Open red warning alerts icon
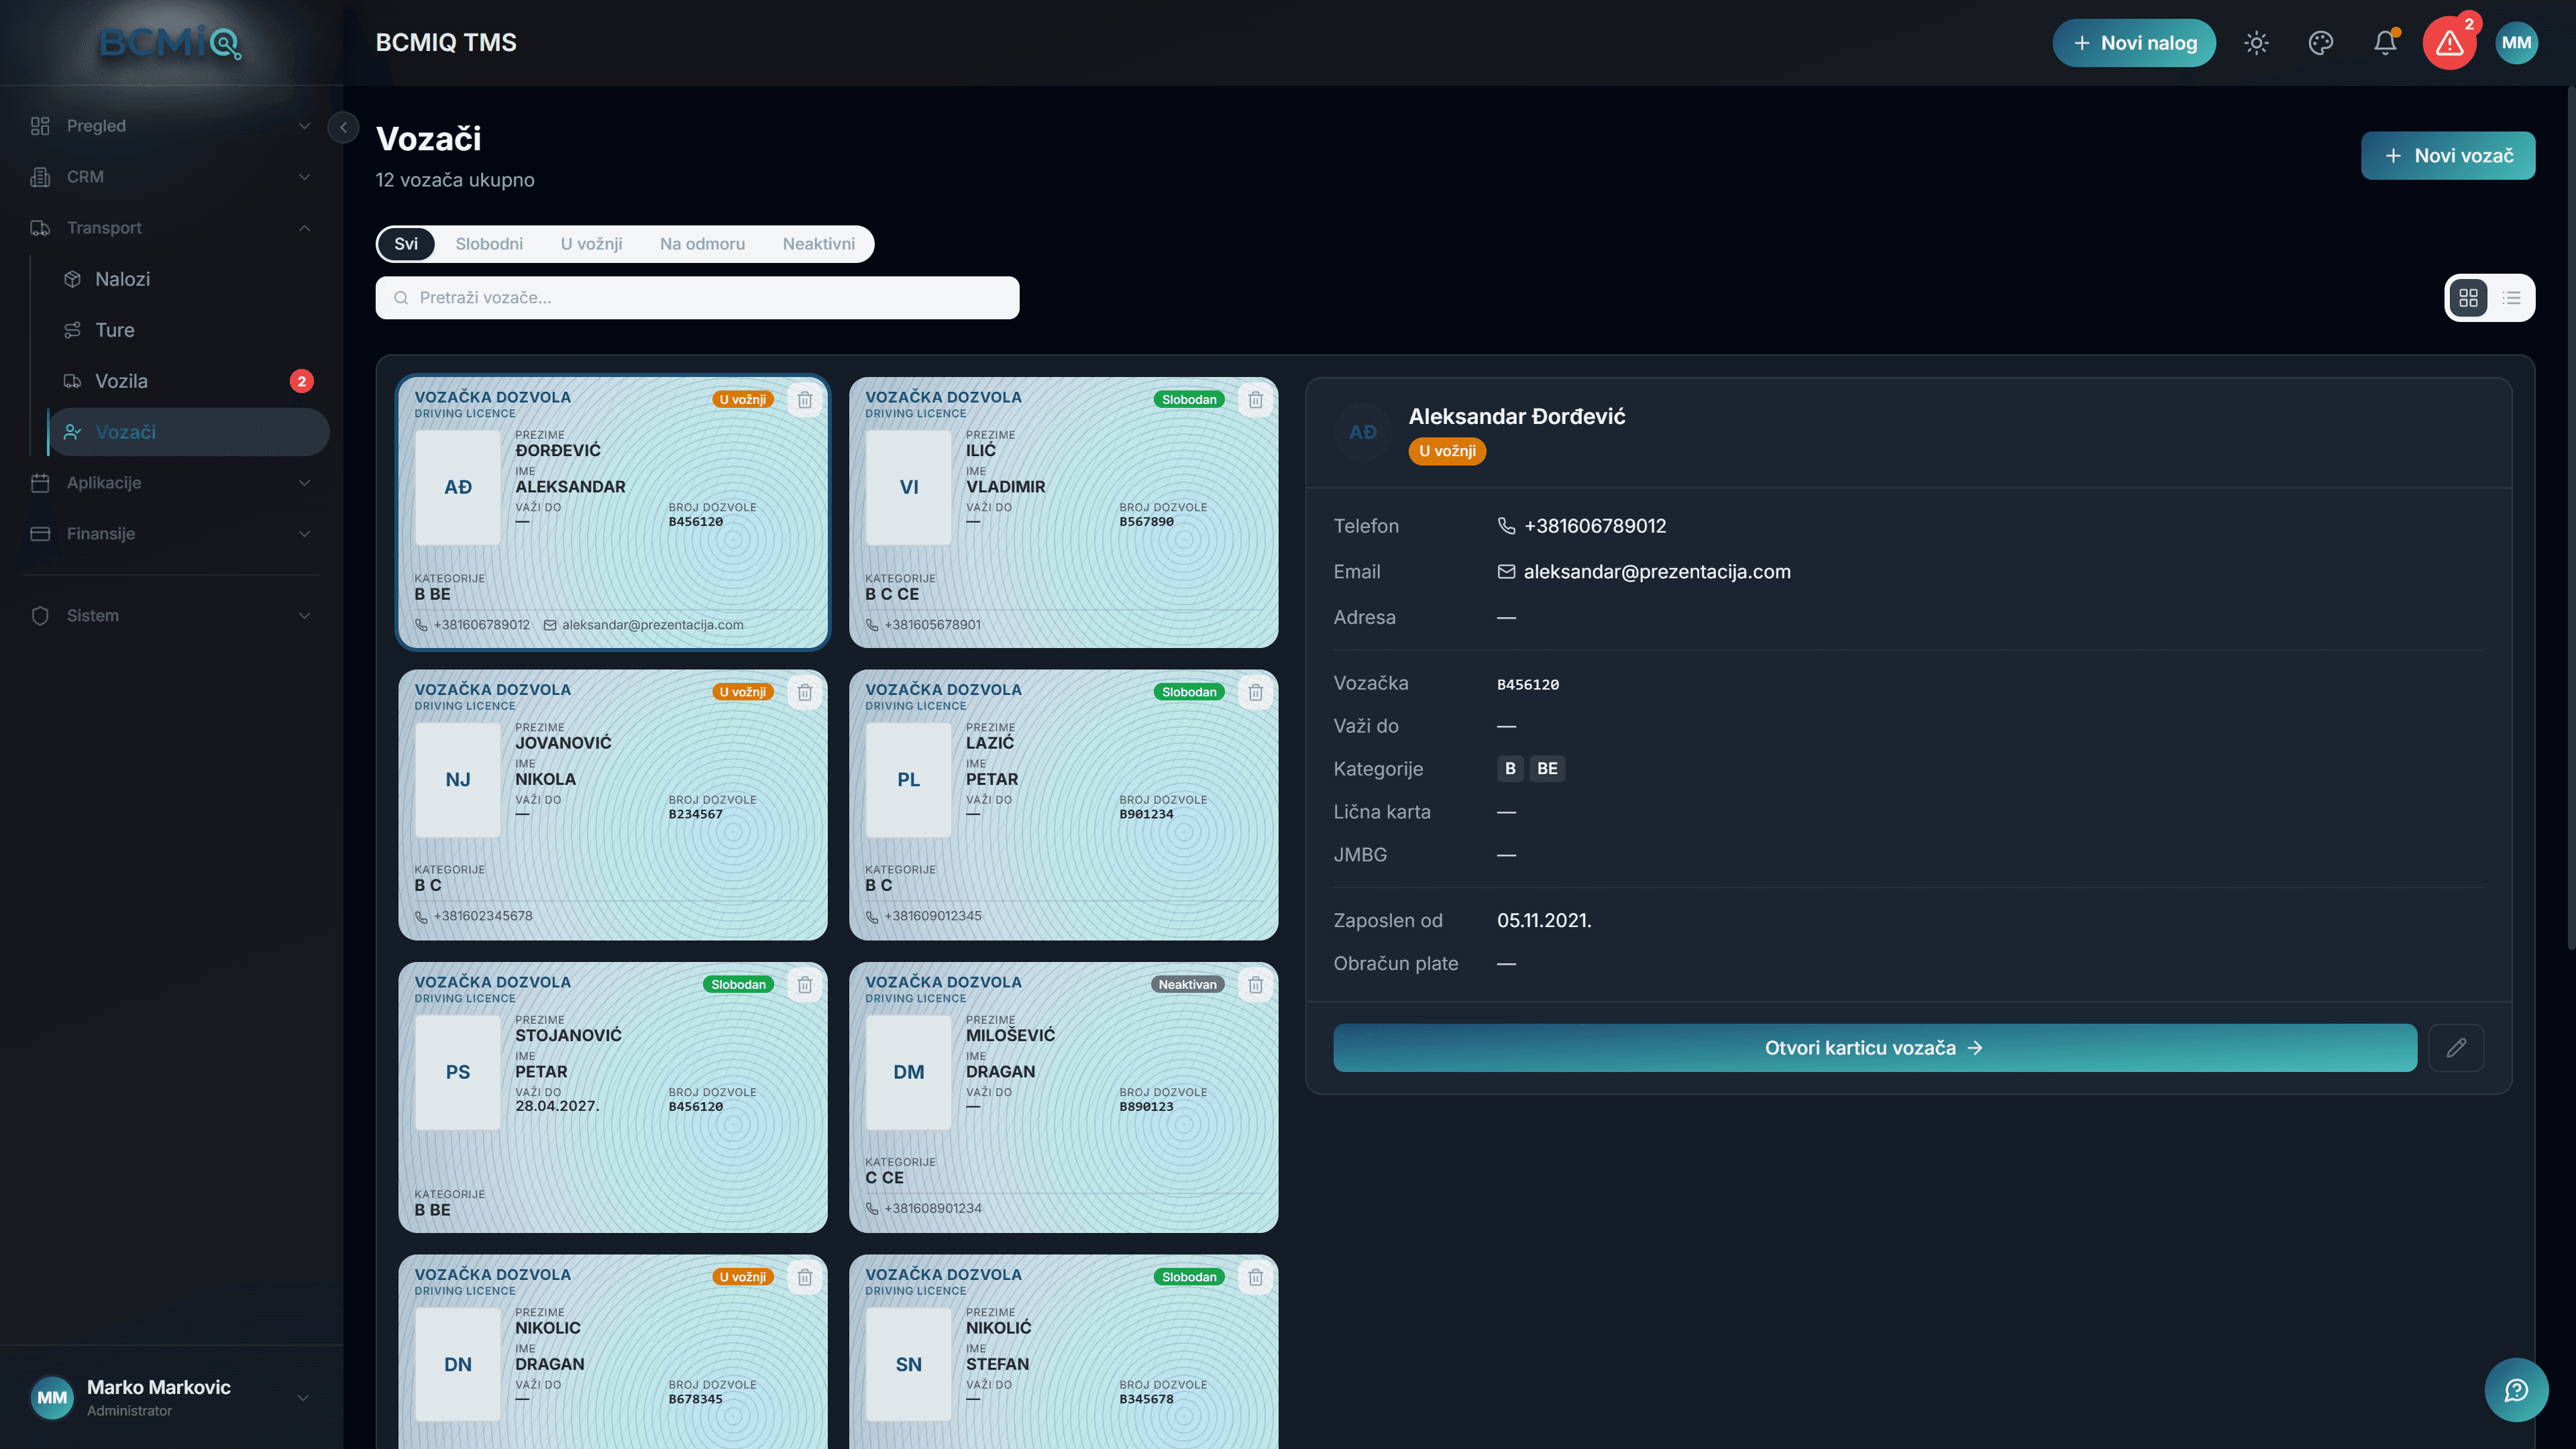 pyautogui.click(x=2449, y=43)
